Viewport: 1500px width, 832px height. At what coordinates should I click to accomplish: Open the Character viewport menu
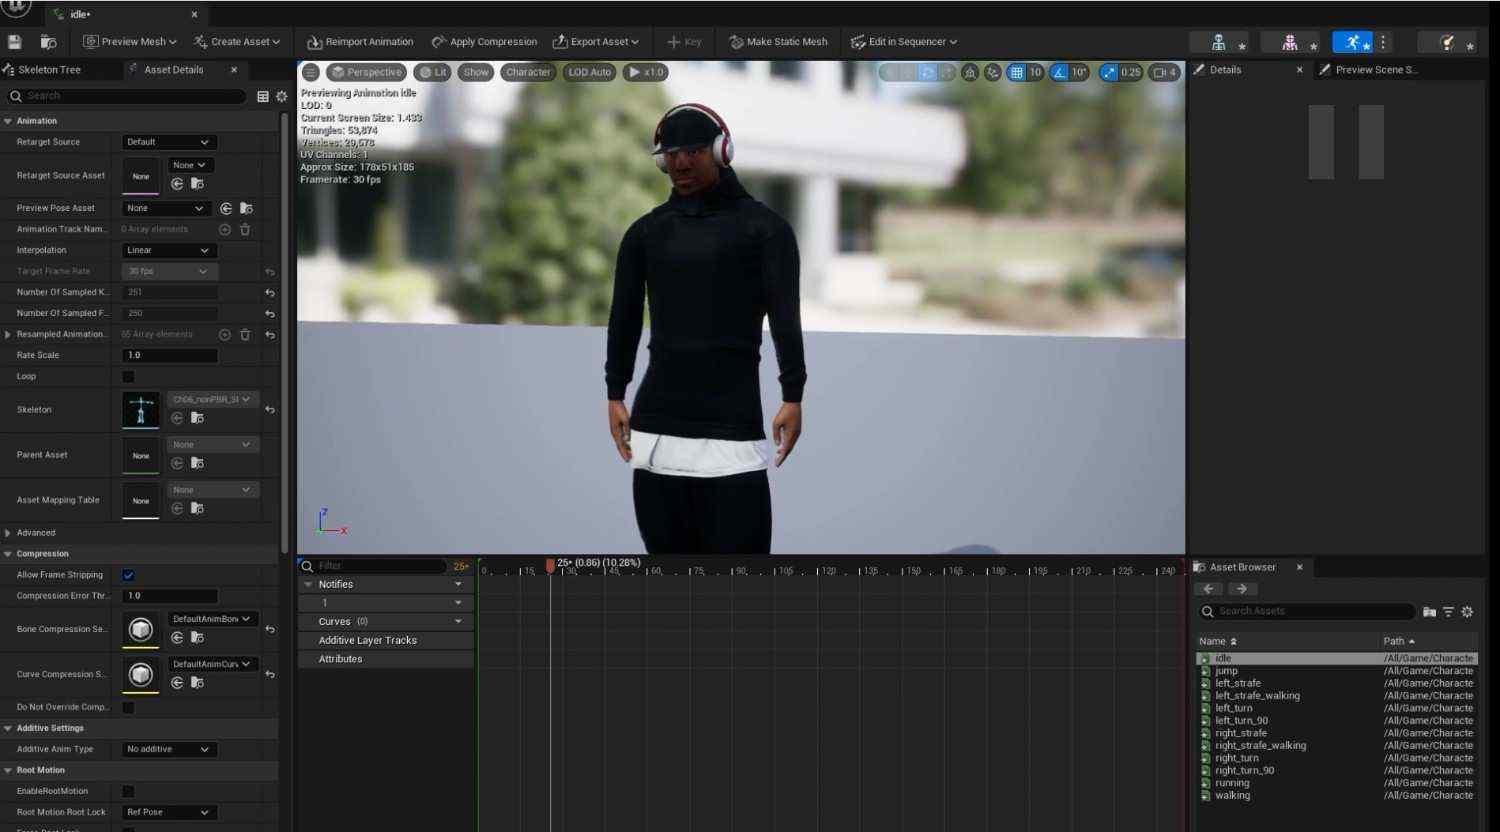pos(528,72)
